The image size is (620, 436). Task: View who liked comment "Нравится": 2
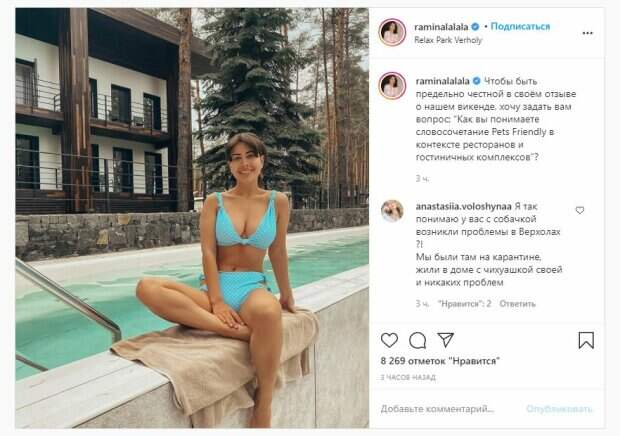pyautogui.click(x=464, y=304)
